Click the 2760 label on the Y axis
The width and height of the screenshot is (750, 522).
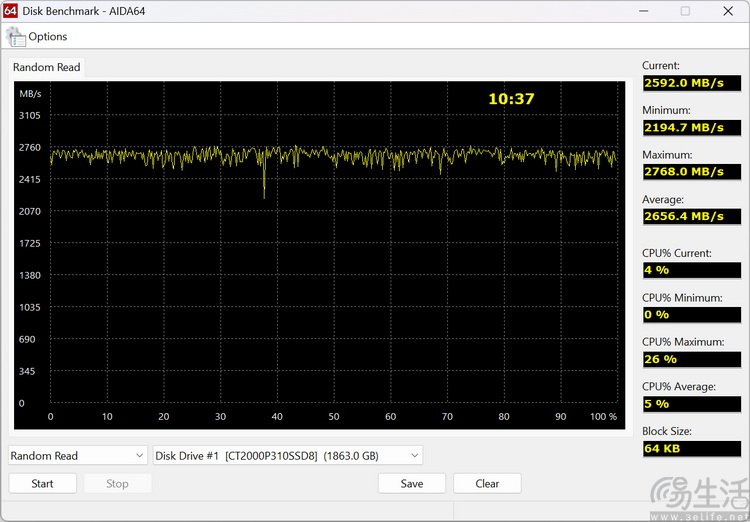tap(30, 147)
